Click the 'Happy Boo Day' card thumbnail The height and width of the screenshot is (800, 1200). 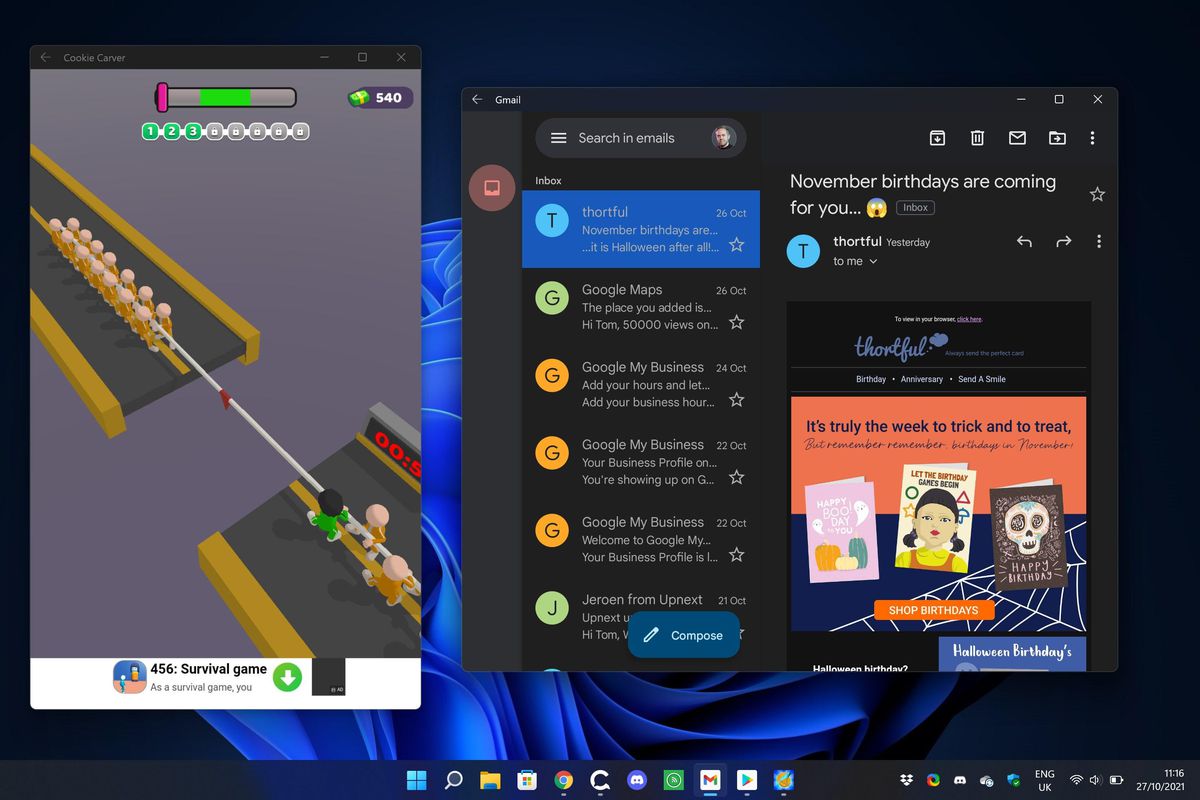(842, 530)
